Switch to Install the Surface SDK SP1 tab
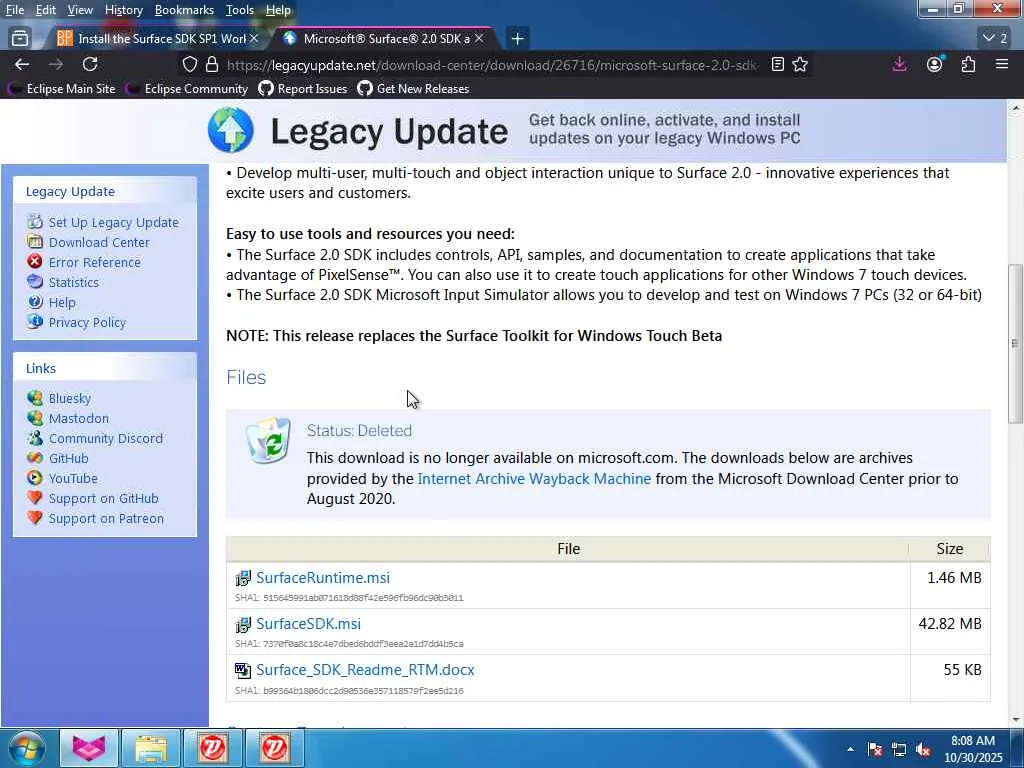Viewport: 1024px width, 768px height. [155, 39]
